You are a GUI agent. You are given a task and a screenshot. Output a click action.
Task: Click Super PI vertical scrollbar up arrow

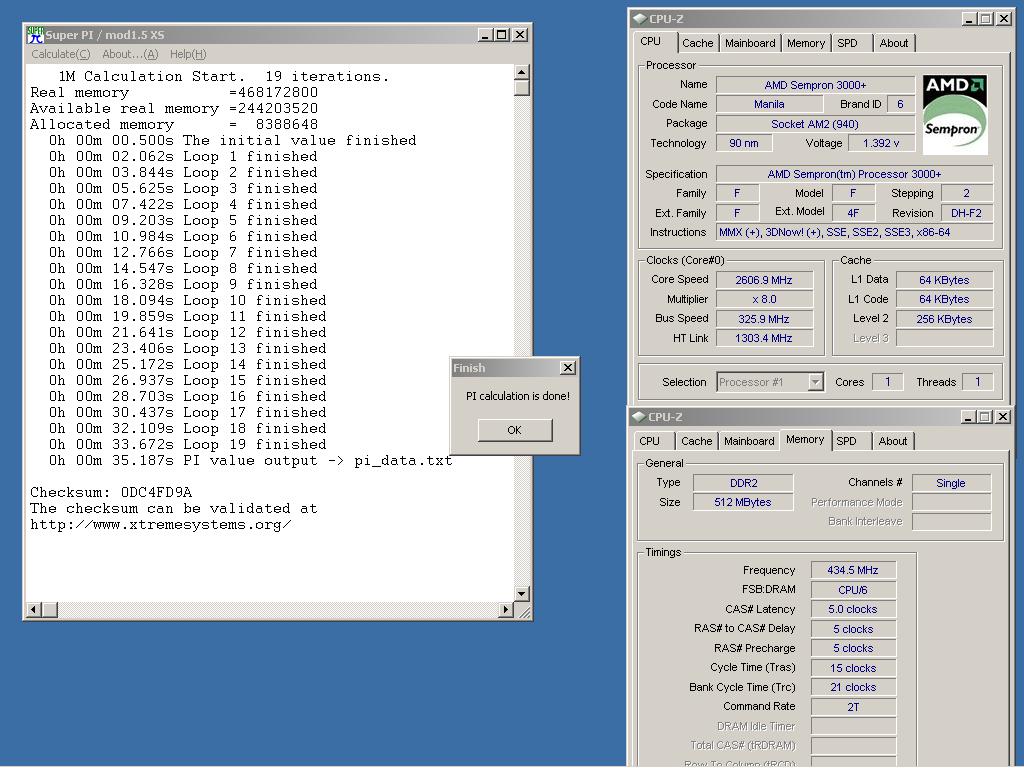pyautogui.click(x=521, y=72)
